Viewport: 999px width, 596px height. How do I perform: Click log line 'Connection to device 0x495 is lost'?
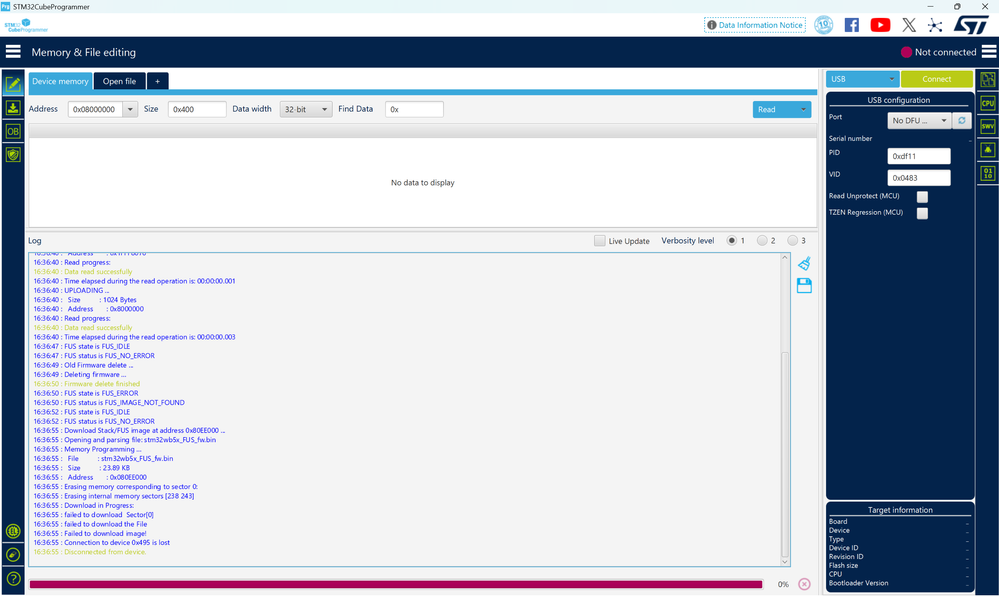(x=117, y=542)
